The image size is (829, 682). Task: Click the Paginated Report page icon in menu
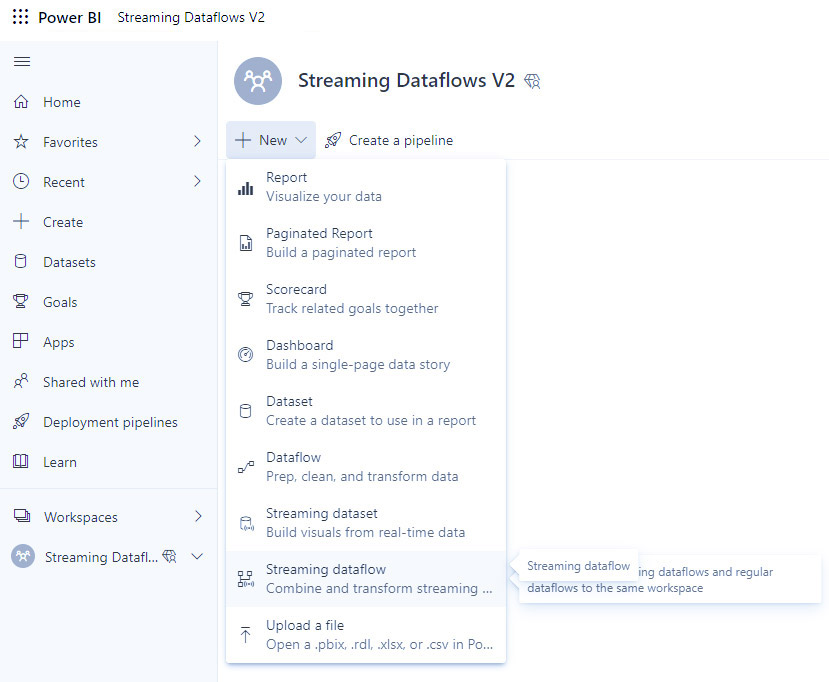click(x=245, y=243)
